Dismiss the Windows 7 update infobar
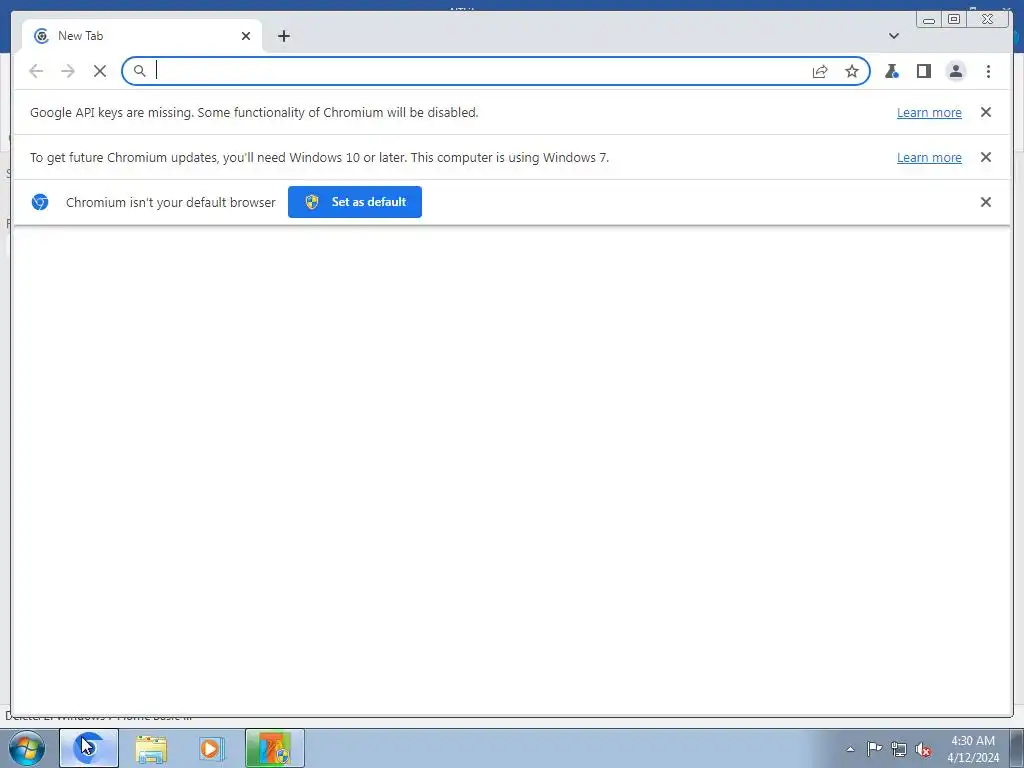 986,157
